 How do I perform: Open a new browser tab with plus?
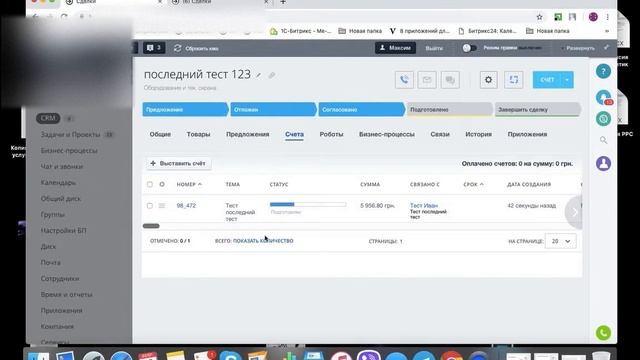[x=283, y=2]
